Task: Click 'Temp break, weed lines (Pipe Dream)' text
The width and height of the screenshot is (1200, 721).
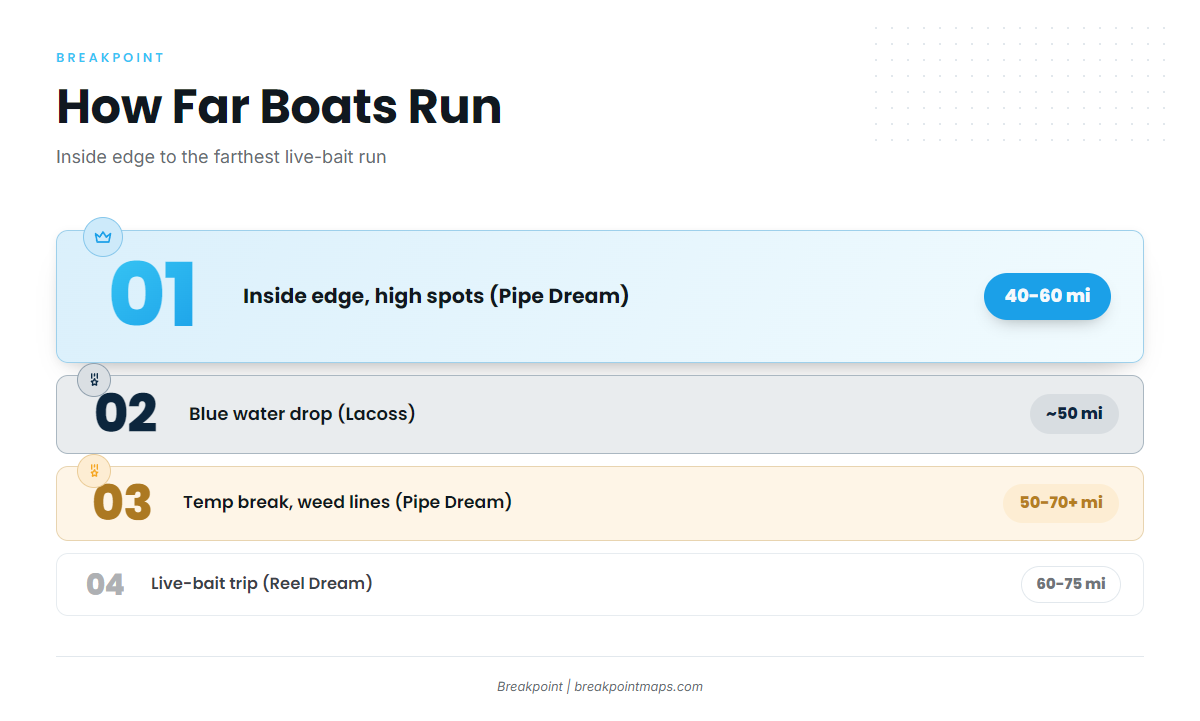Action: coord(347,502)
